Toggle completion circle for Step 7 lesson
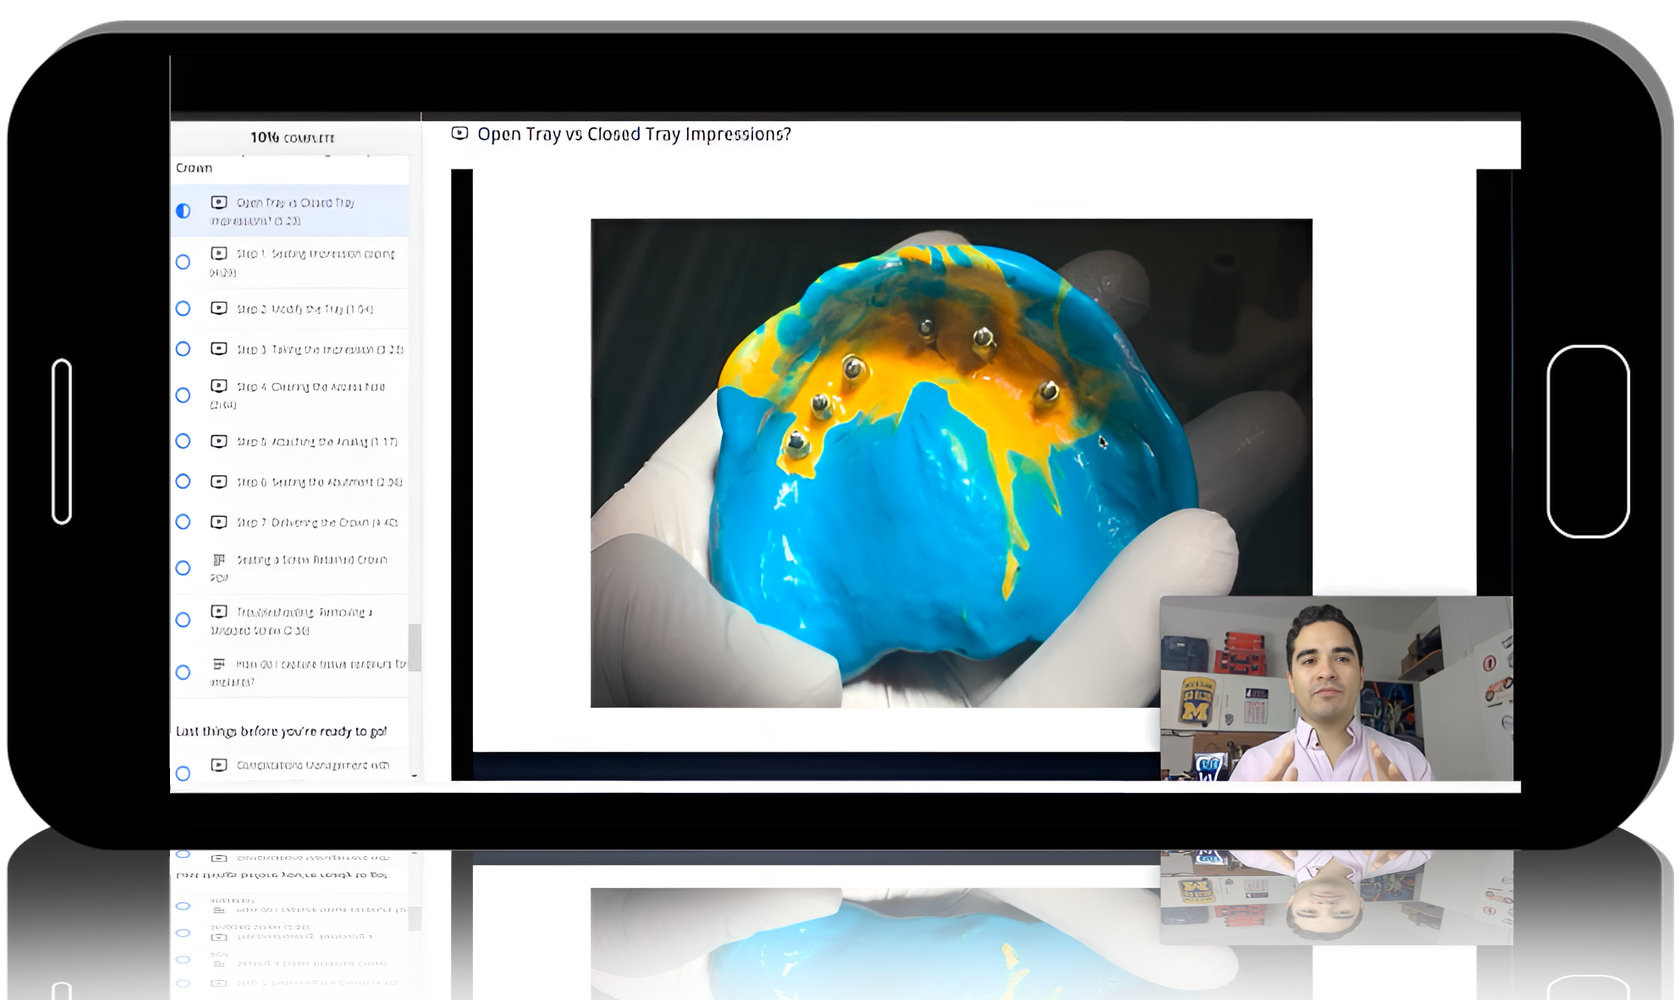Viewport: 1680px width, 1000px height. pos(183,522)
